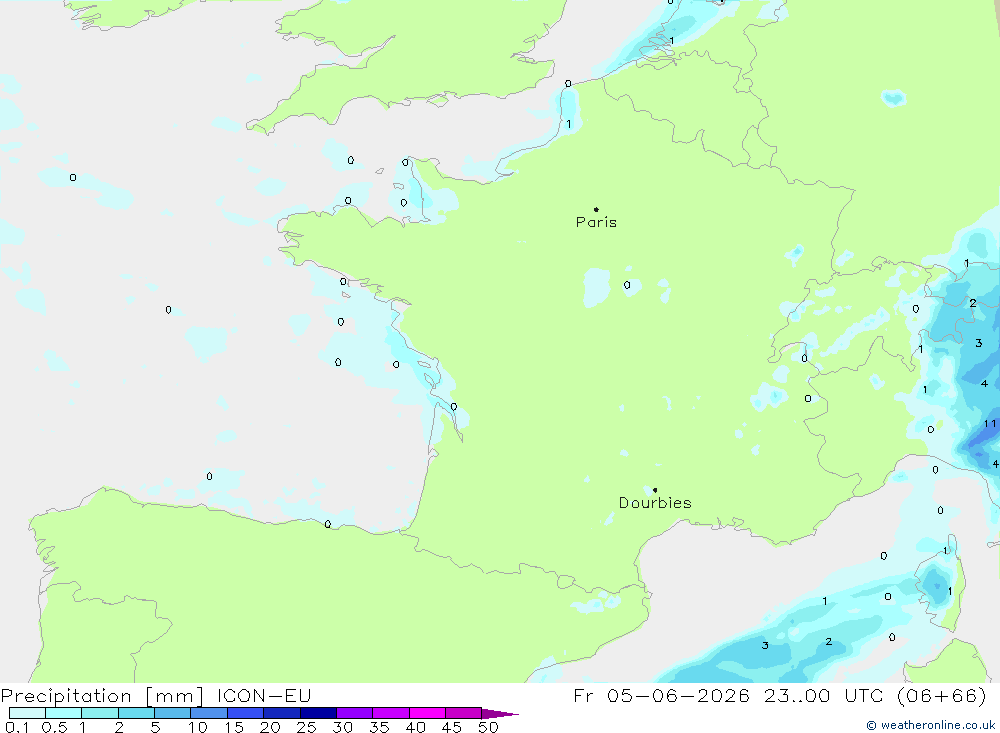This screenshot has height=733, width=1000.
Task: Click the 0.1 legend scale label
Action: click(x=17, y=727)
